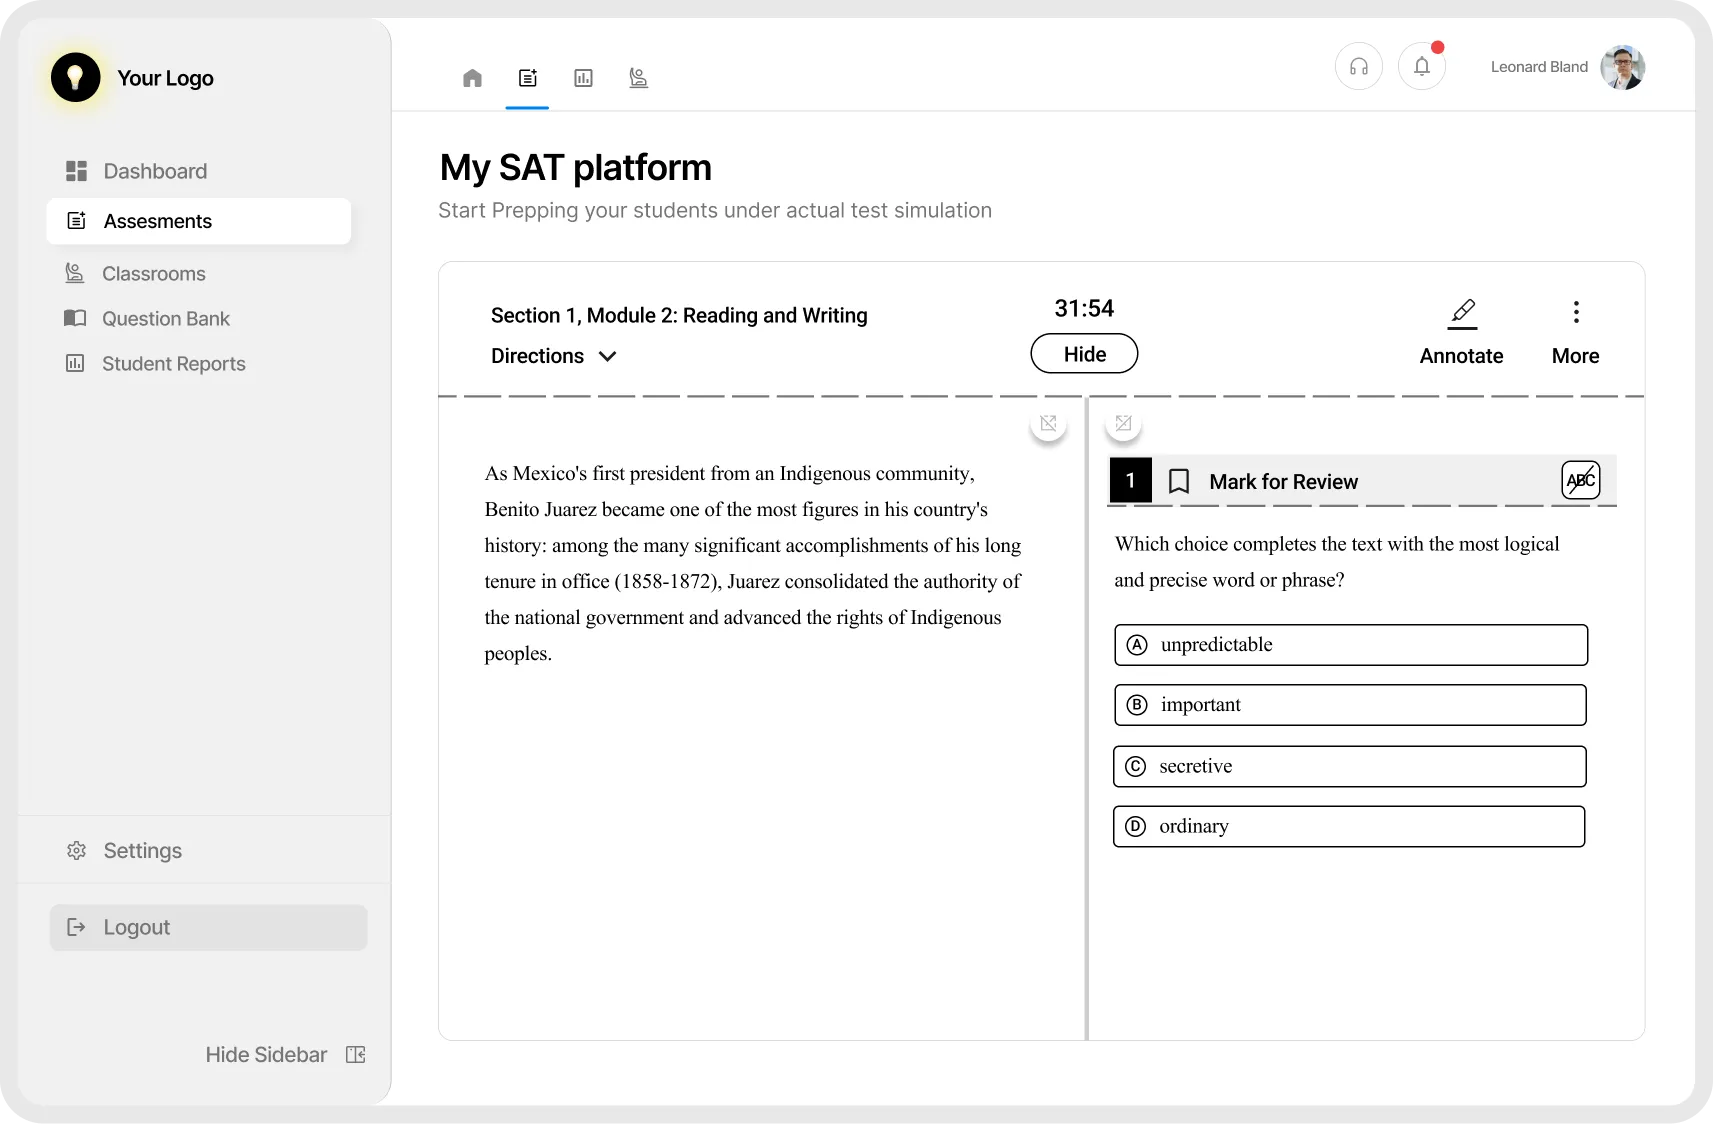Expand the Directions dropdown
1713x1124 pixels.
tap(554, 356)
